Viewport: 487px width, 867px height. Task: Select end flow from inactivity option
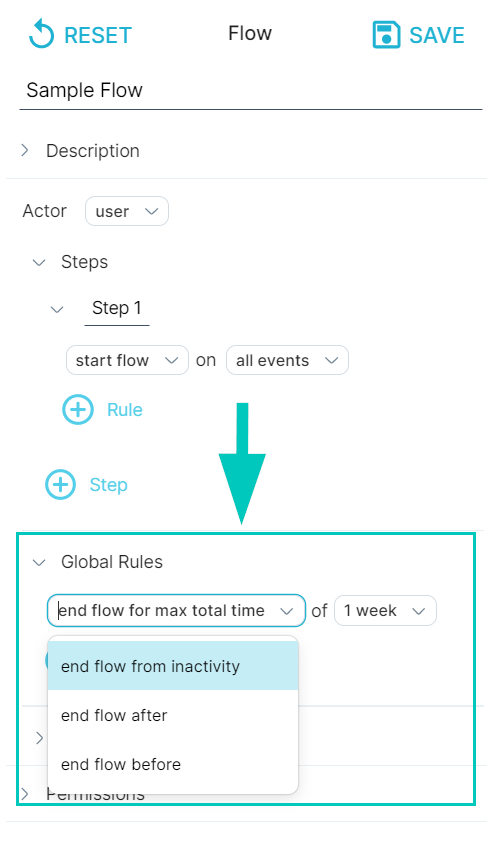pos(173,666)
